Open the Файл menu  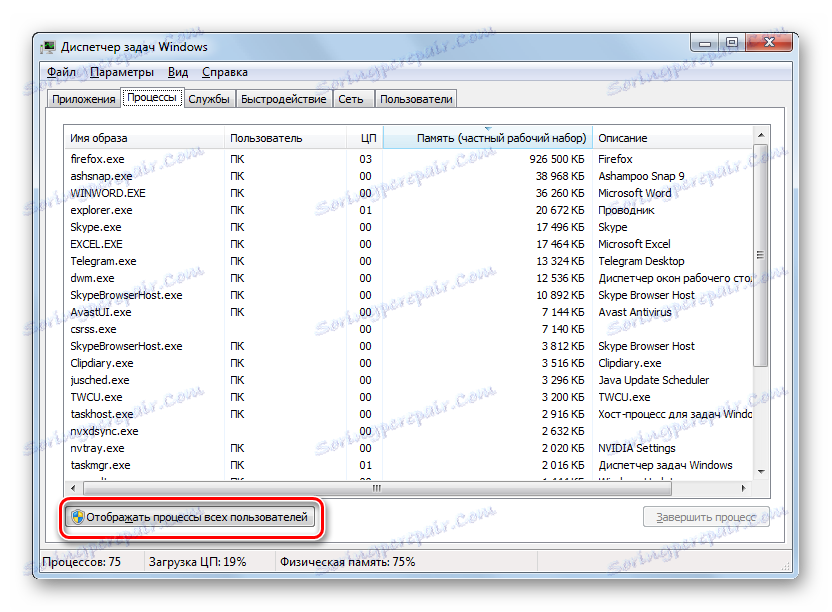[62, 72]
